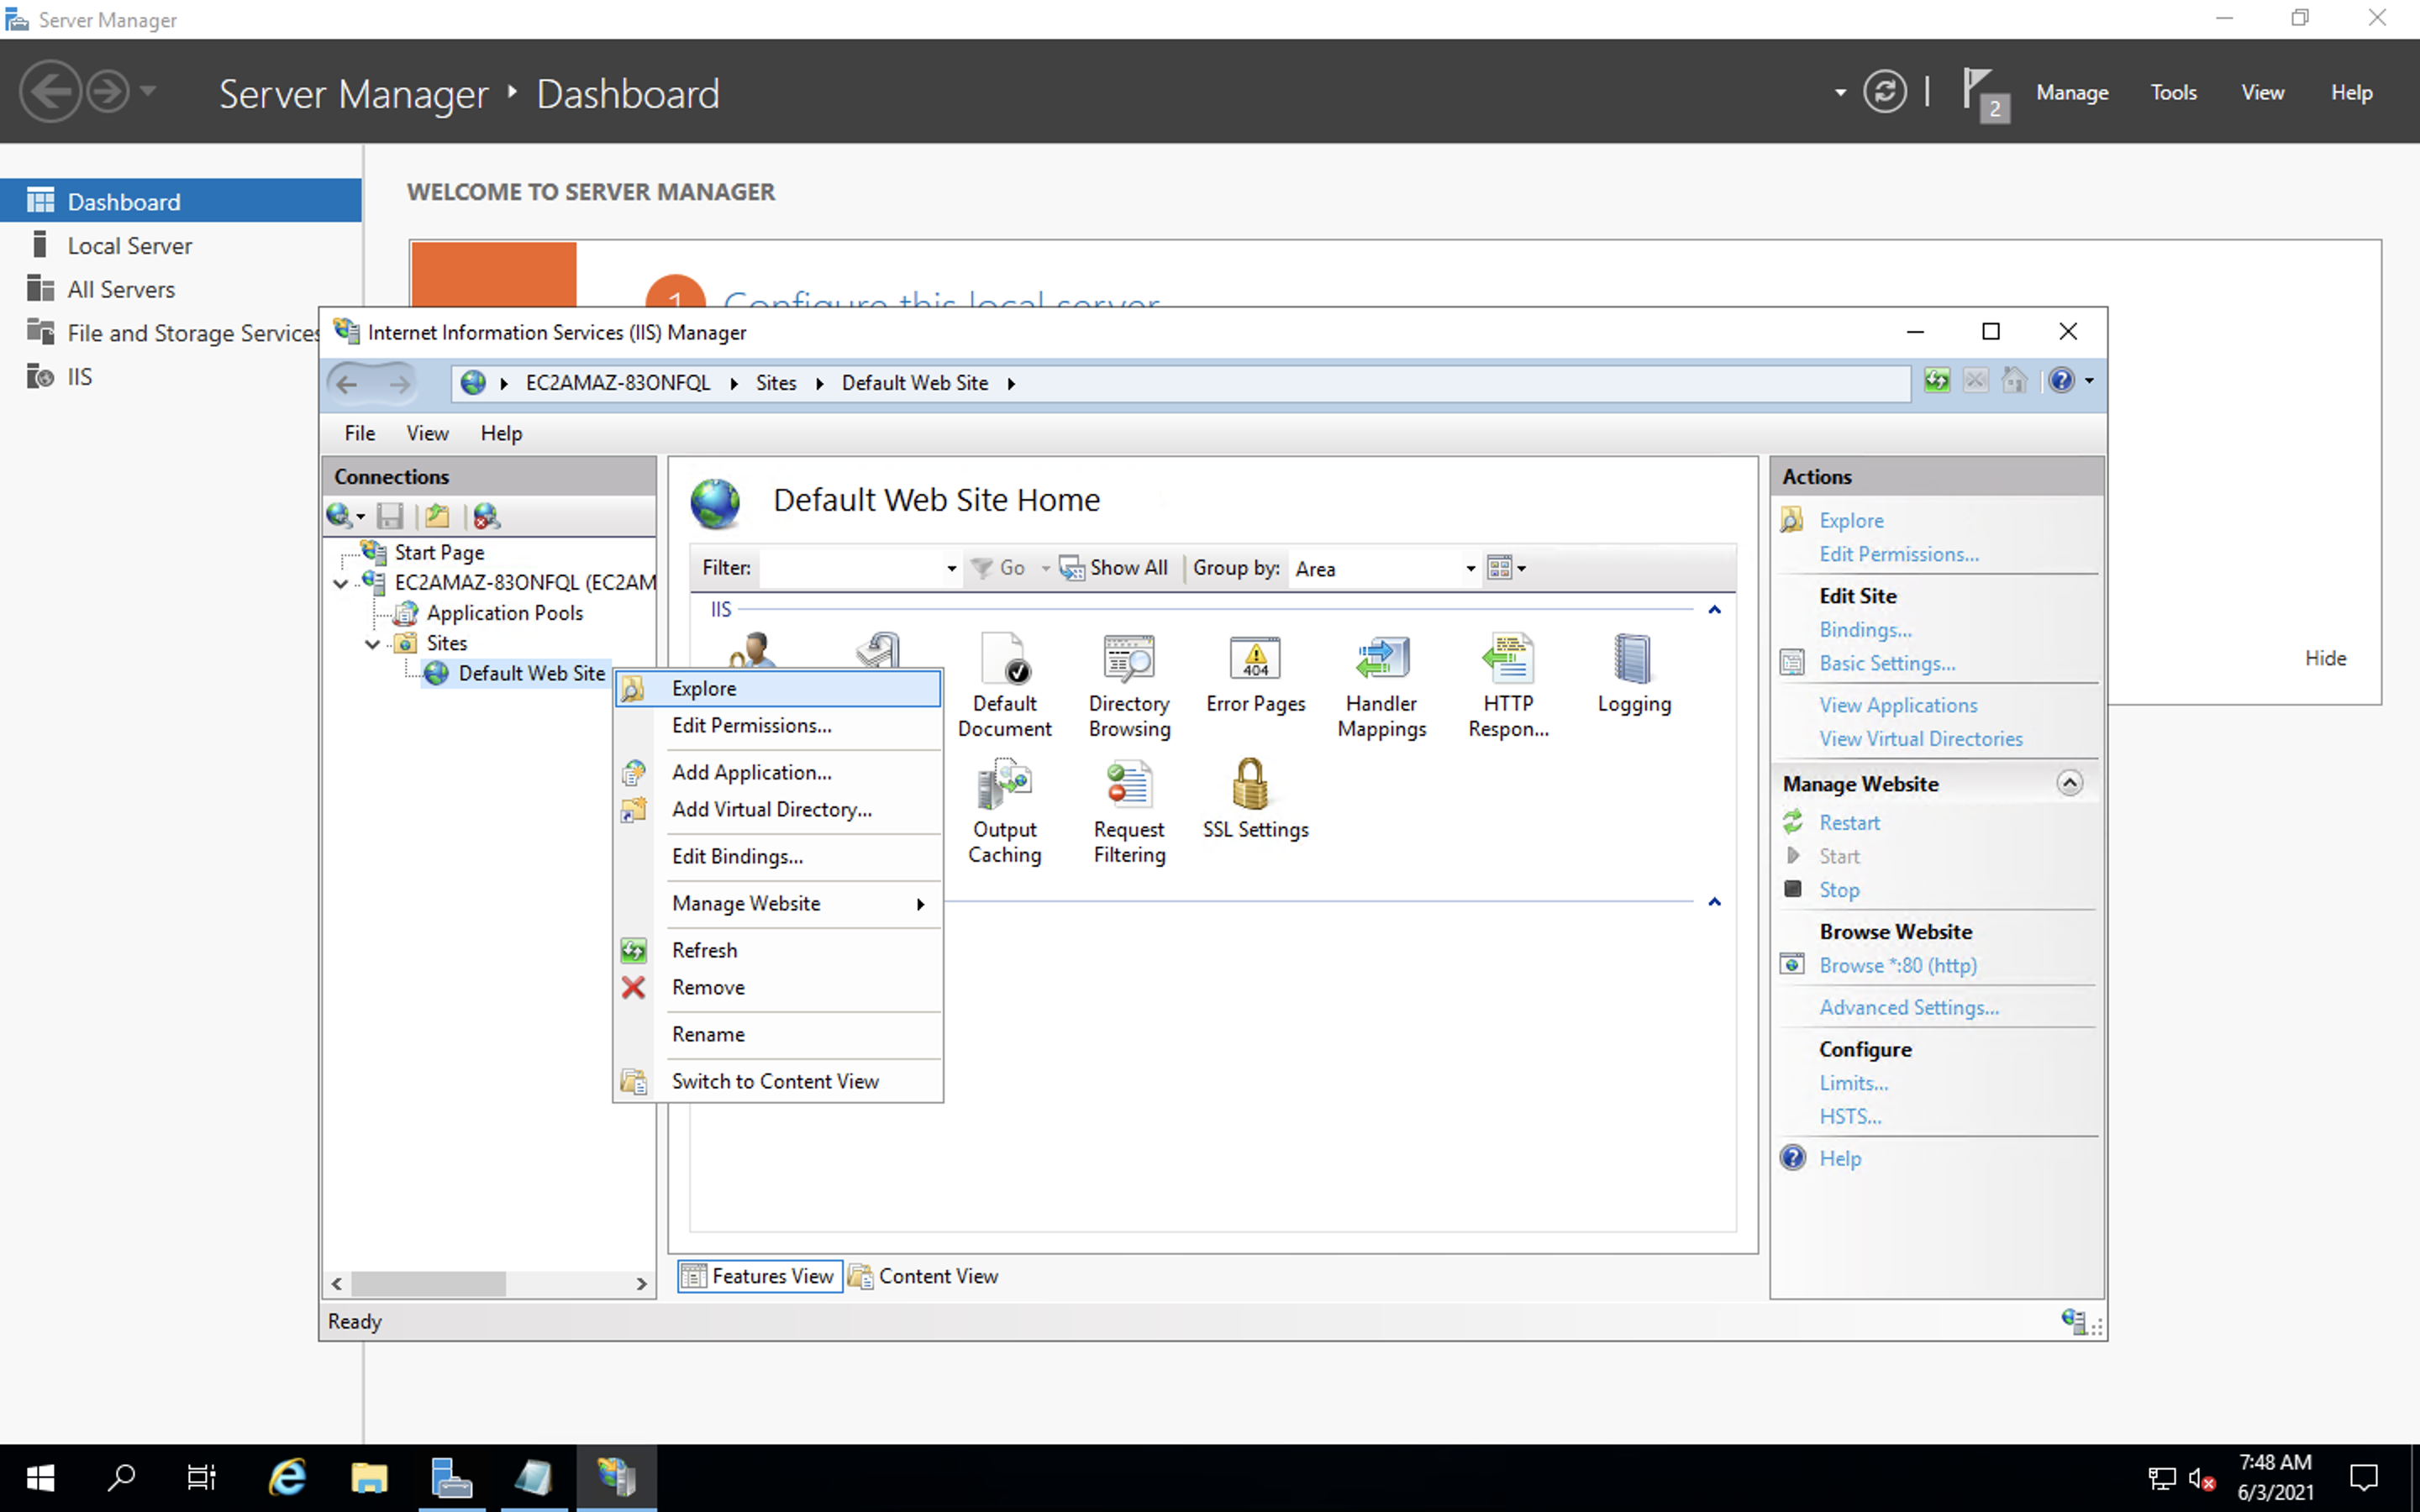
Task: Choose Explore in the context menu
Action: pyautogui.click(x=779, y=688)
